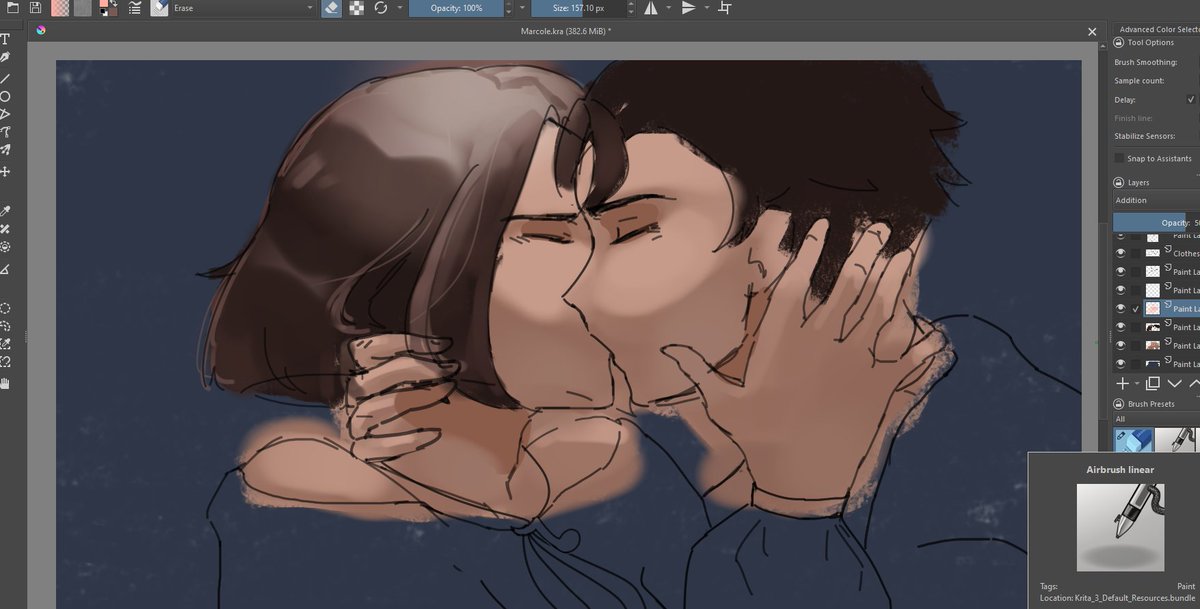Reload the original brush preset
Image resolution: width=1200 pixels, height=609 pixels.
click(381, 8)
